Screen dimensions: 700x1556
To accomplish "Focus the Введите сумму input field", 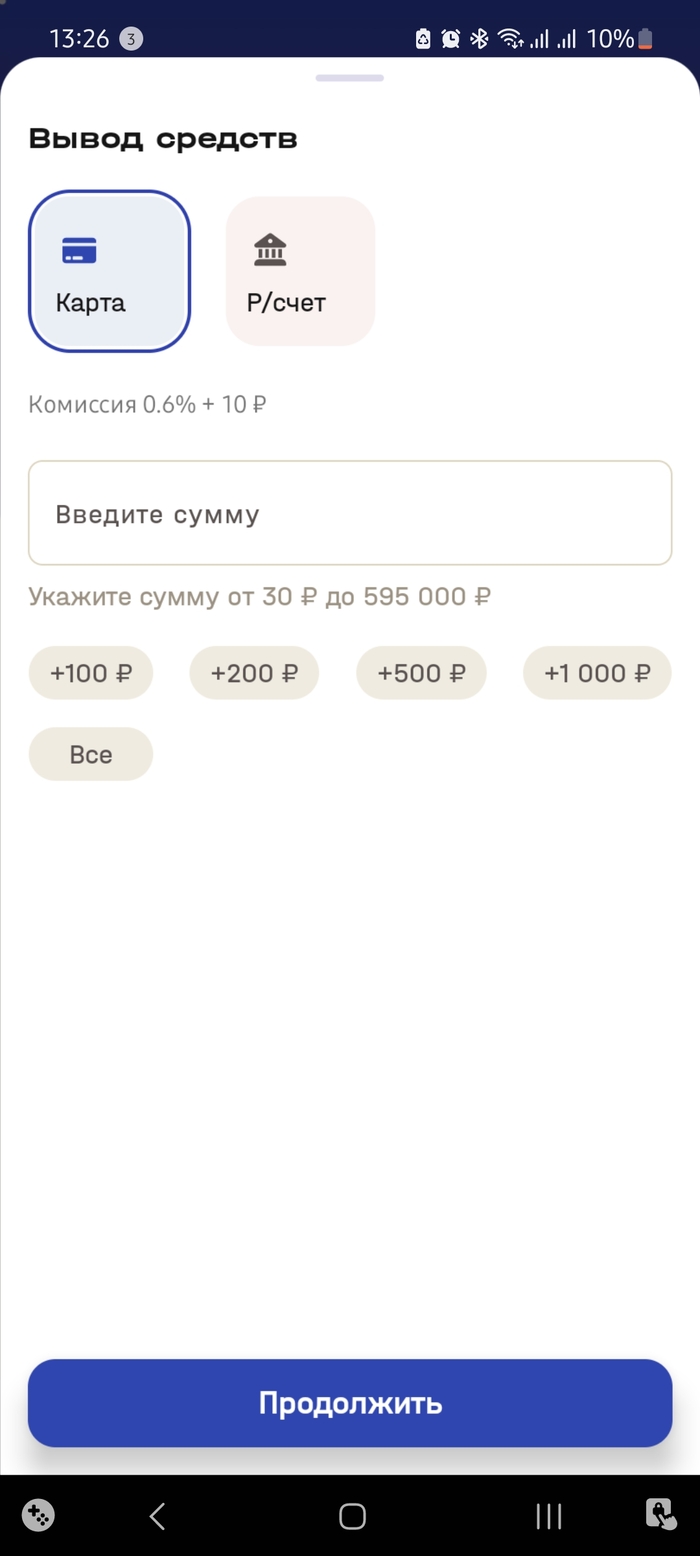I will tap(350, 514).
